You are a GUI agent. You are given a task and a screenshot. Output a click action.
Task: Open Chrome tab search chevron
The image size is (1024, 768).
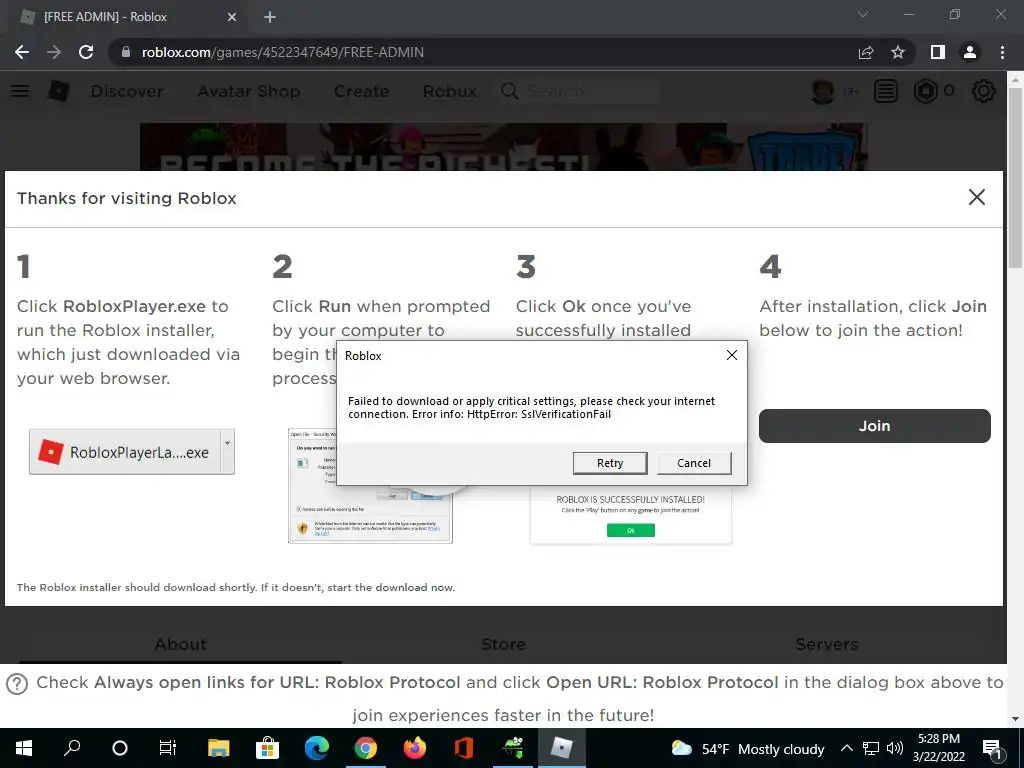pyautogui.click(x=863, y=14)
